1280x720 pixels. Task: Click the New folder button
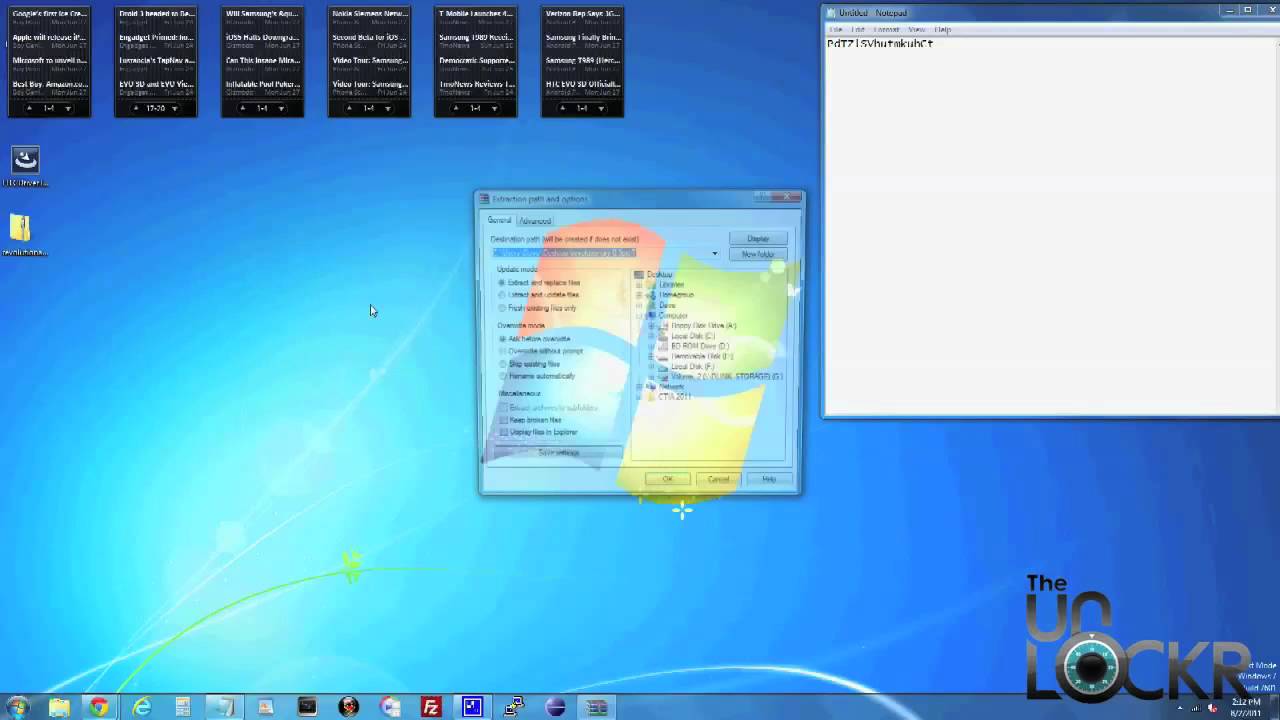point(758,254)
